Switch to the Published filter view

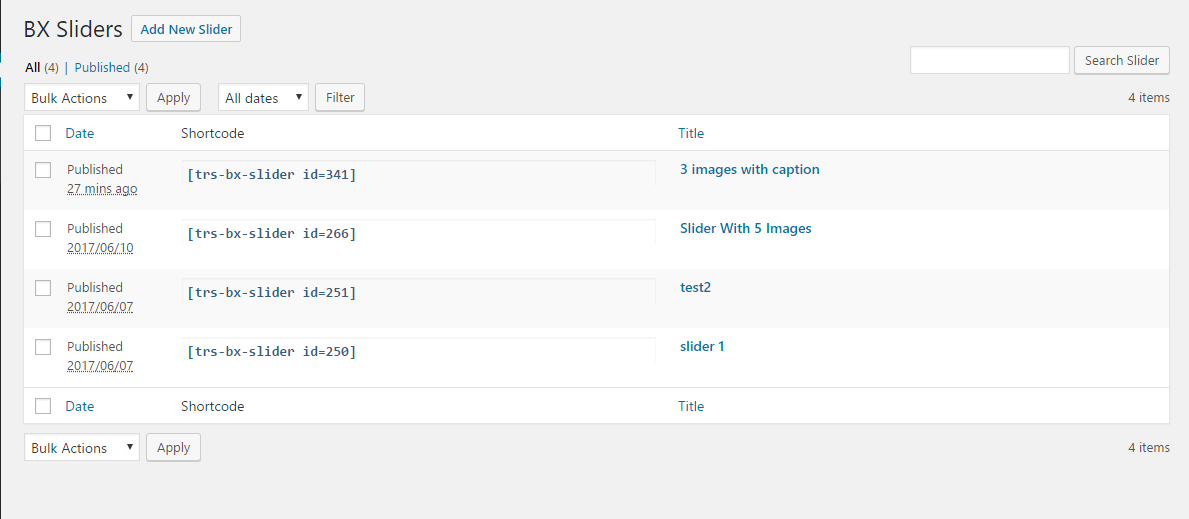102,68
